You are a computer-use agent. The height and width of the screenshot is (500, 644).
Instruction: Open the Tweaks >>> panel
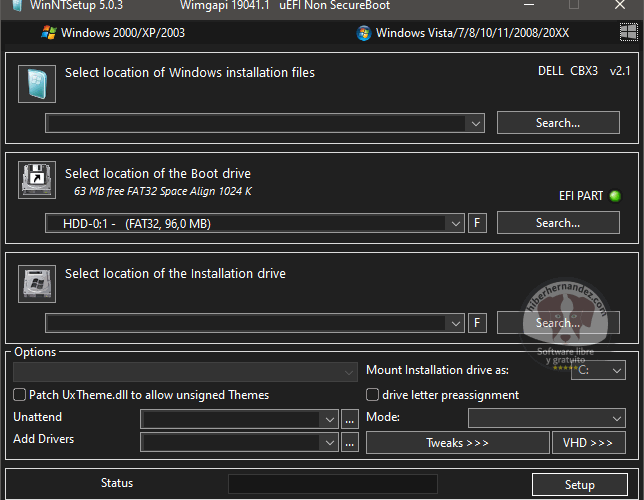tap(458, 442)
